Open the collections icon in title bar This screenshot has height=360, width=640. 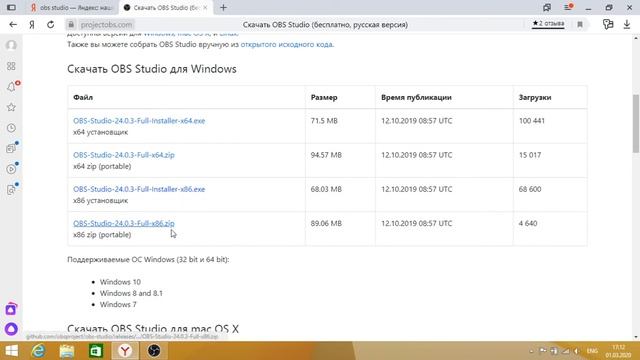[x=547, y=7]
